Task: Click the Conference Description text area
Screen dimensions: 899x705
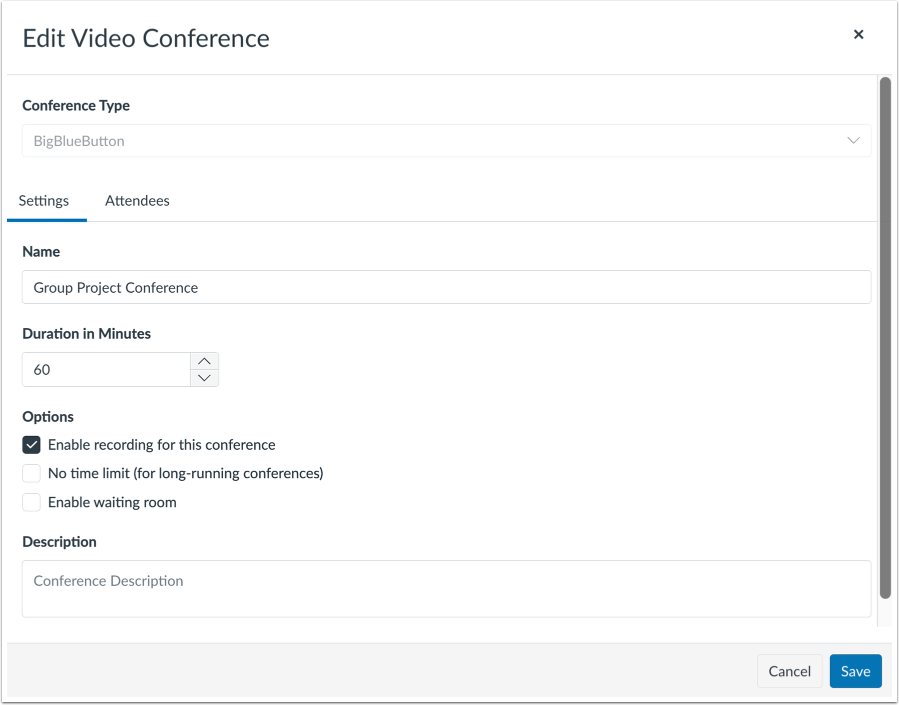Action: (445, 588)
